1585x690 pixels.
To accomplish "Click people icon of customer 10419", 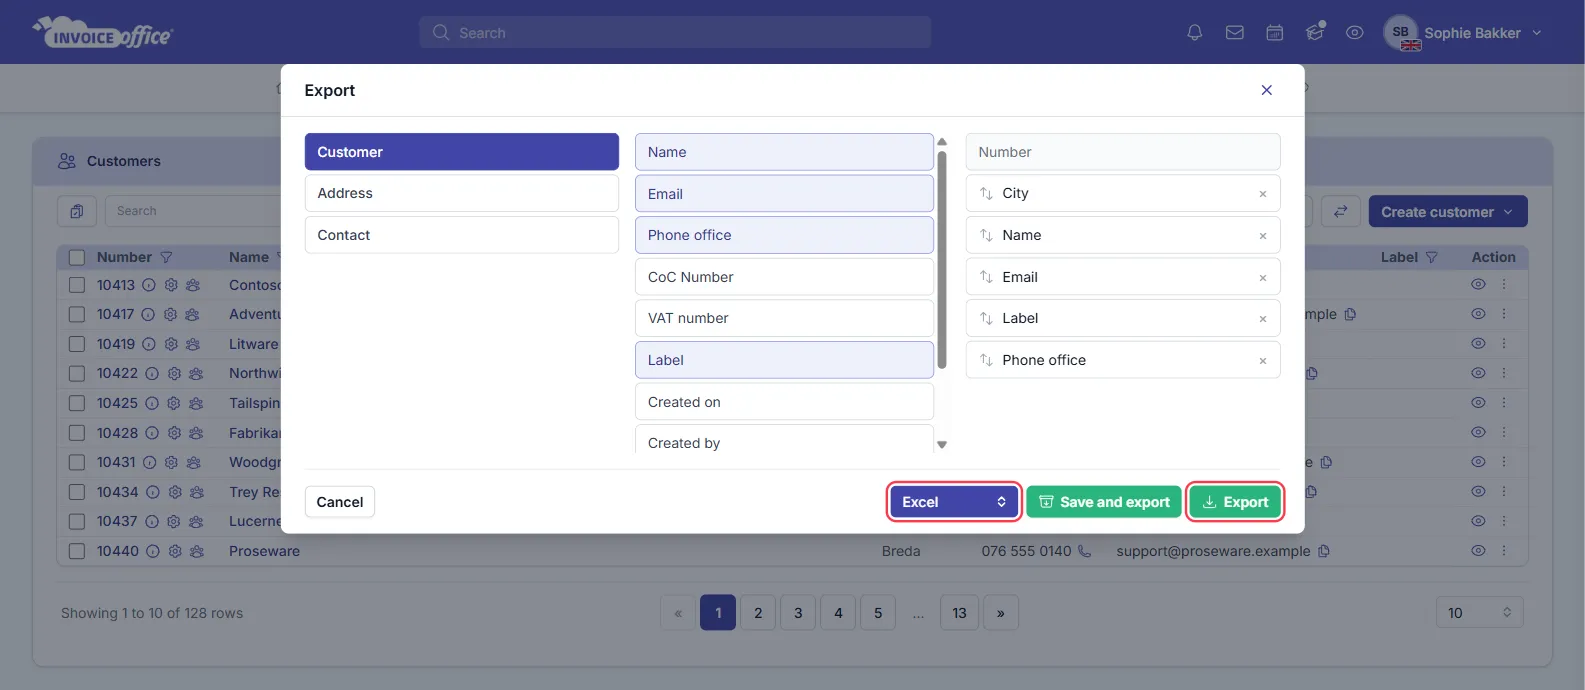I will 192,344.
